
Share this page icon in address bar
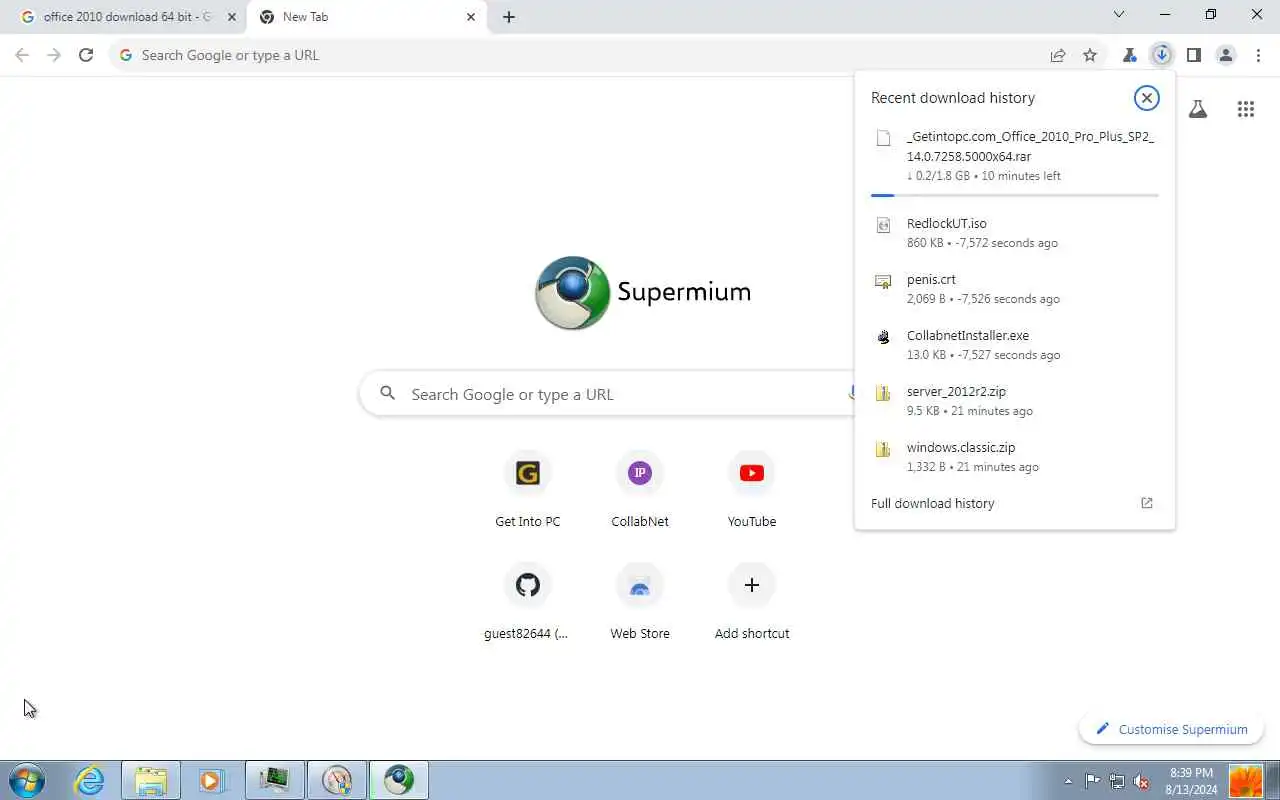pyautogui.click(x=1058, y=55)
